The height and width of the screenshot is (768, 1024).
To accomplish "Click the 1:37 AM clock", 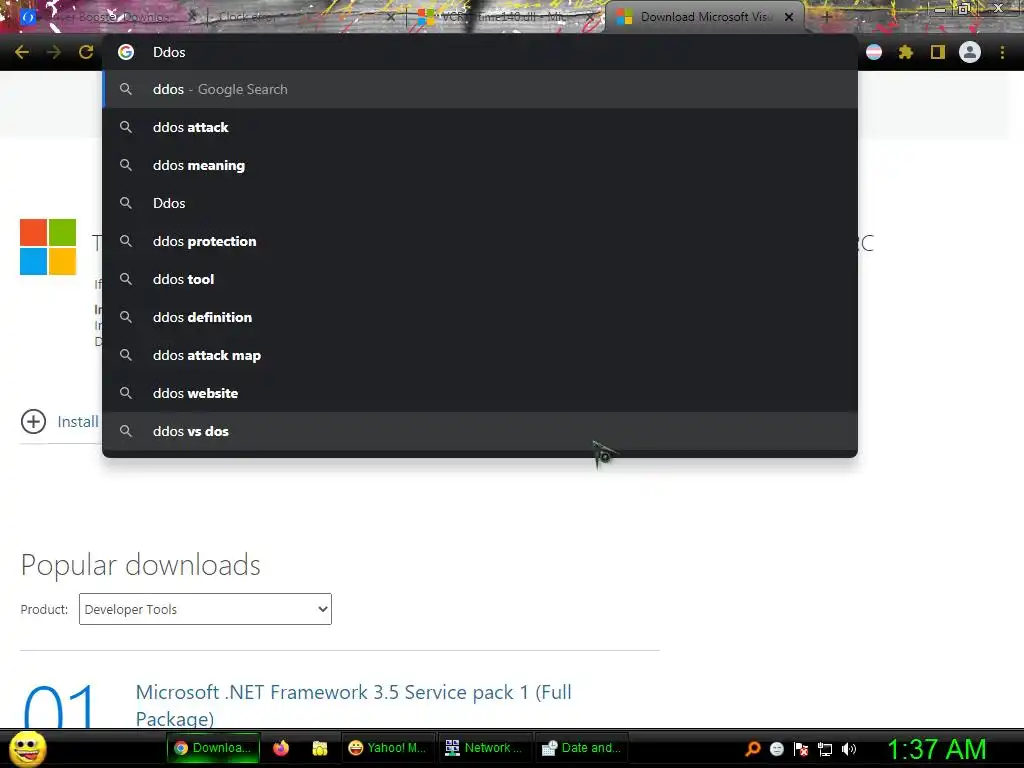I will 936,749.
